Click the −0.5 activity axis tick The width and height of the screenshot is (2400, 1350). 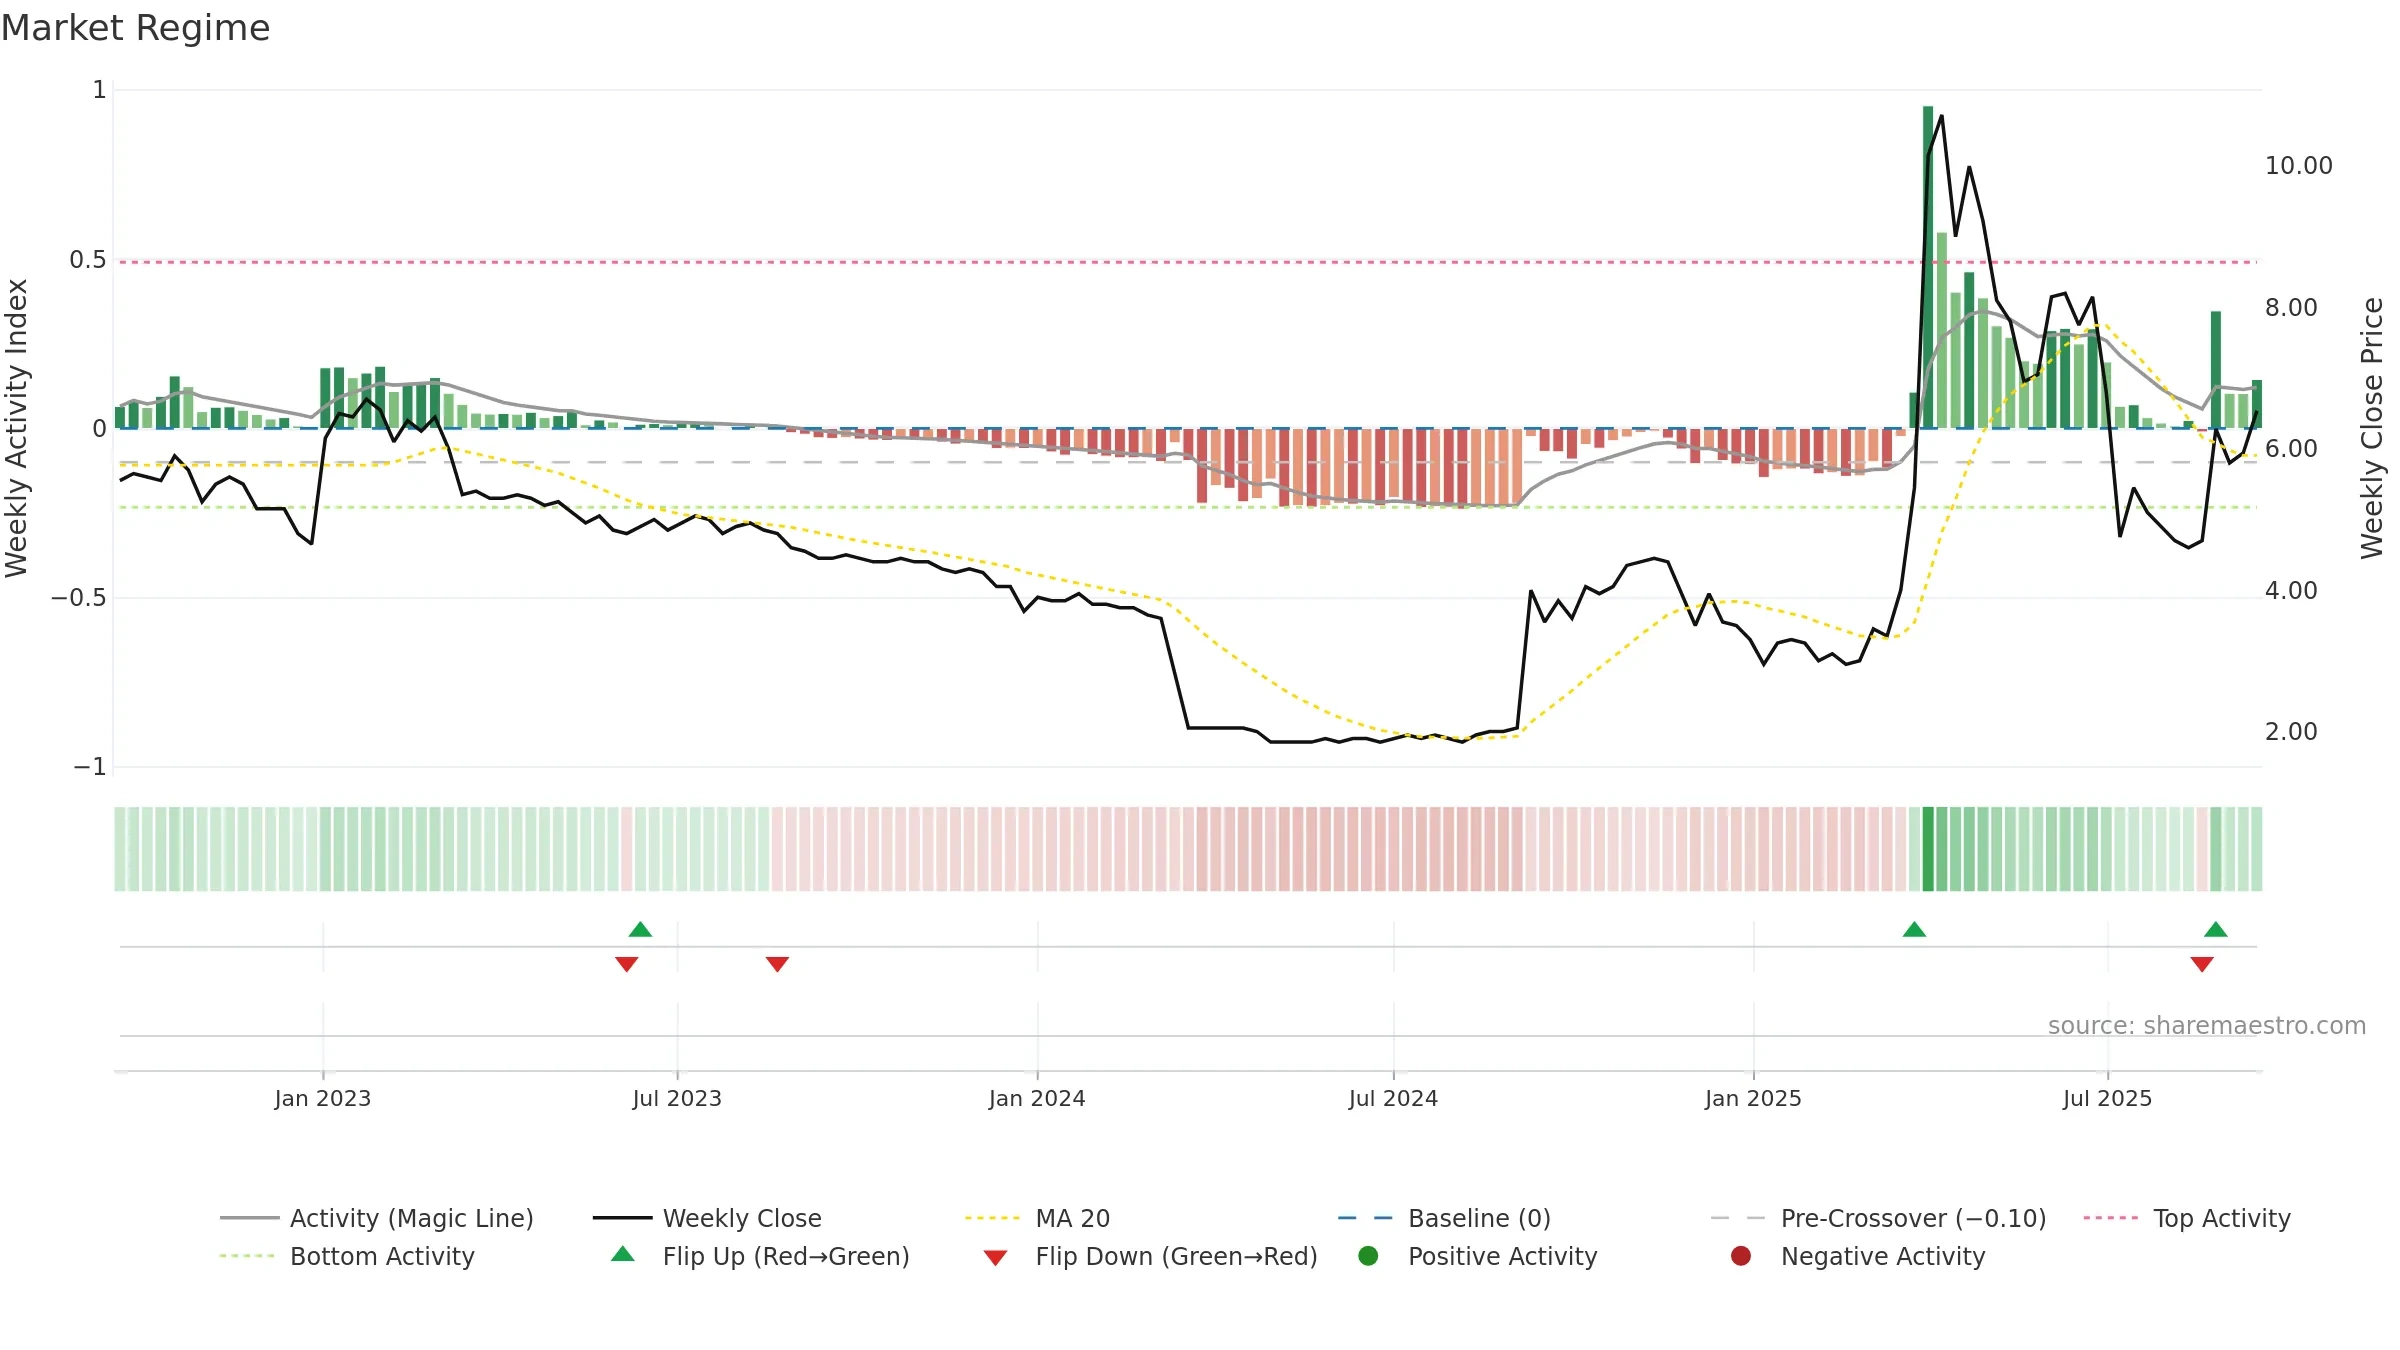point(79,598)
